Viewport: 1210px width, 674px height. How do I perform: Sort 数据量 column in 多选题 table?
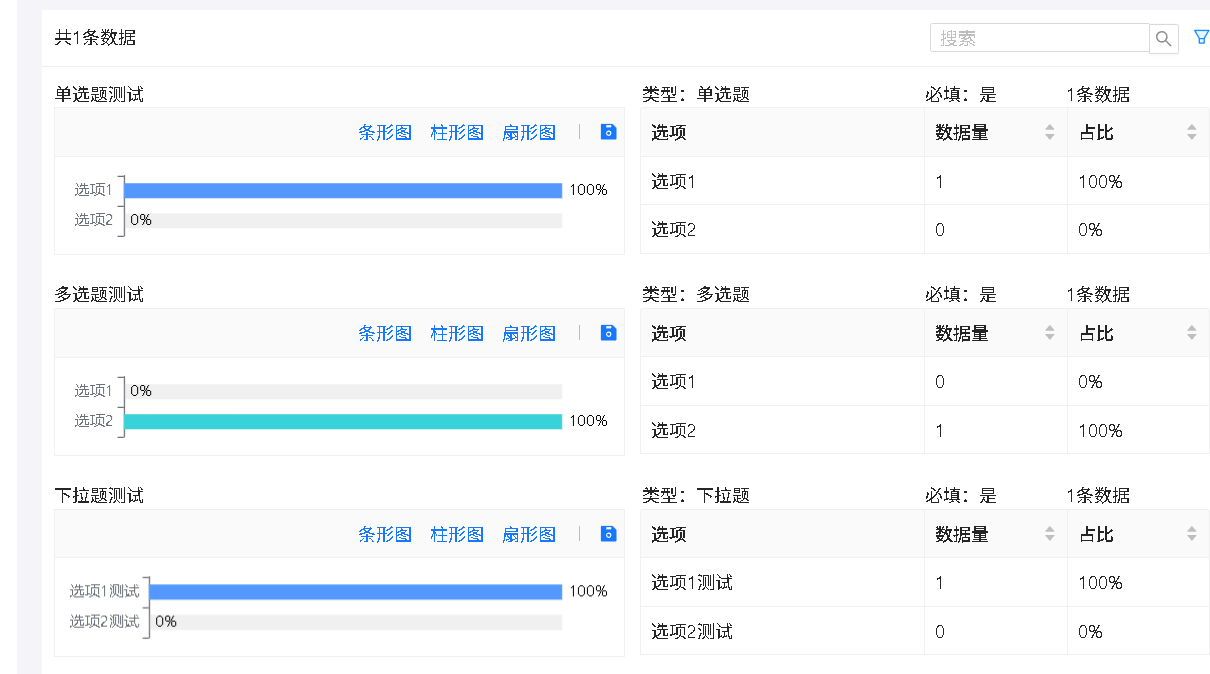[1049, 333]
